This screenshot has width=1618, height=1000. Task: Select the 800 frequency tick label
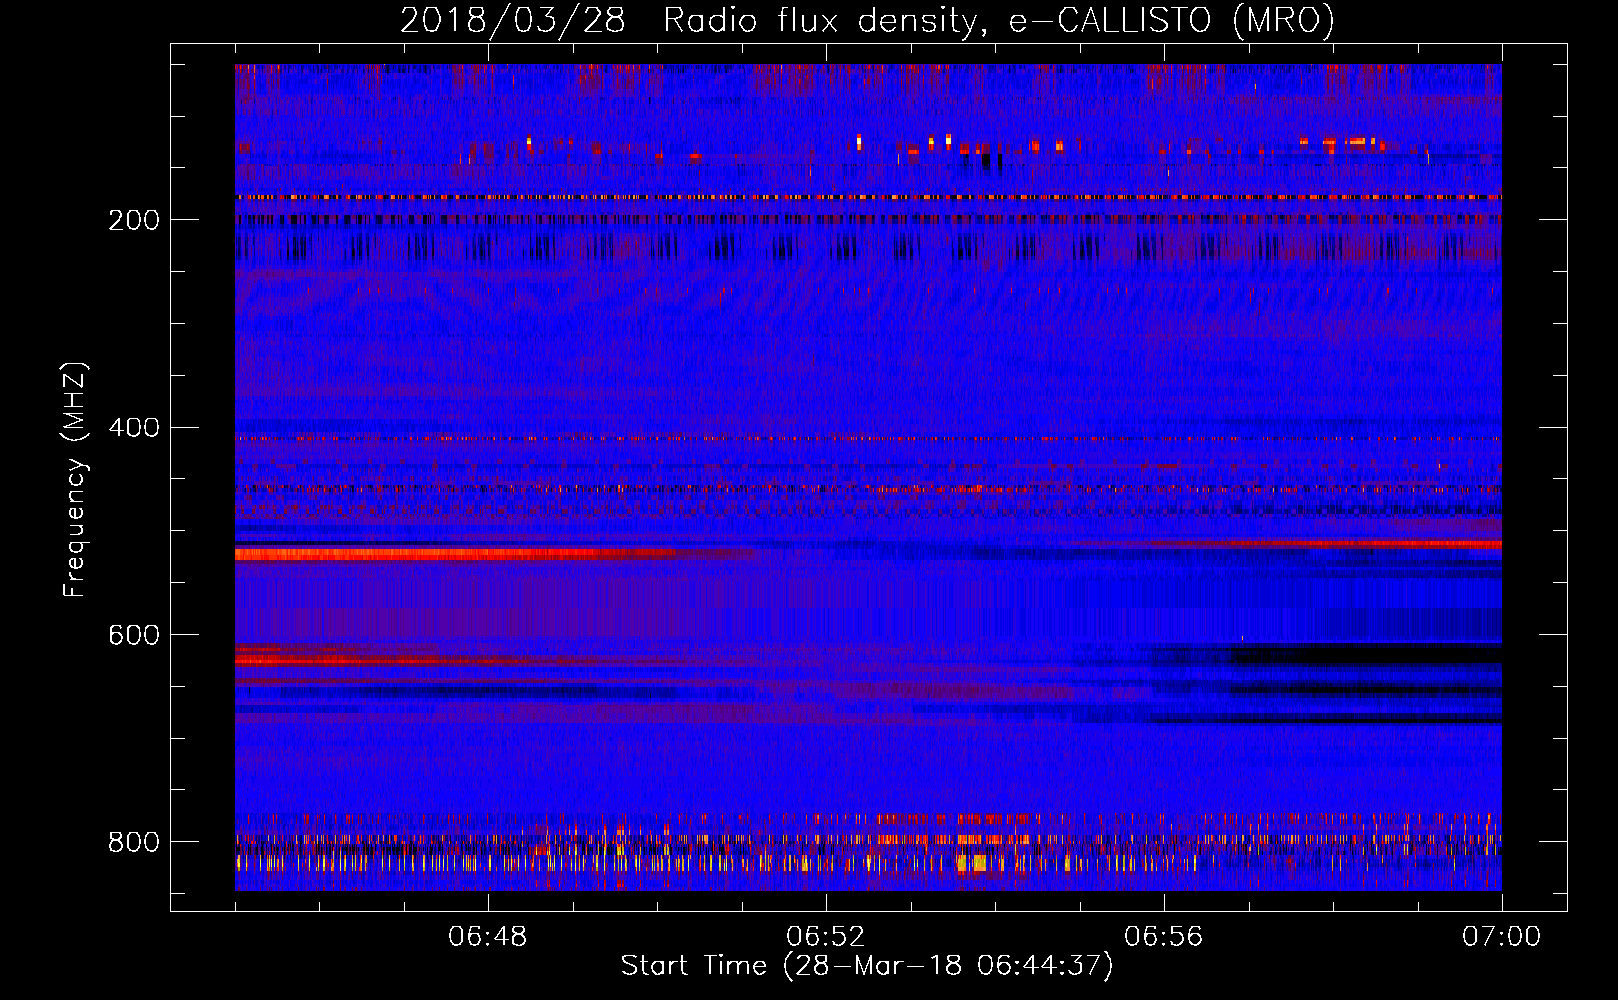pyautogui.click(x=134, y=843)
